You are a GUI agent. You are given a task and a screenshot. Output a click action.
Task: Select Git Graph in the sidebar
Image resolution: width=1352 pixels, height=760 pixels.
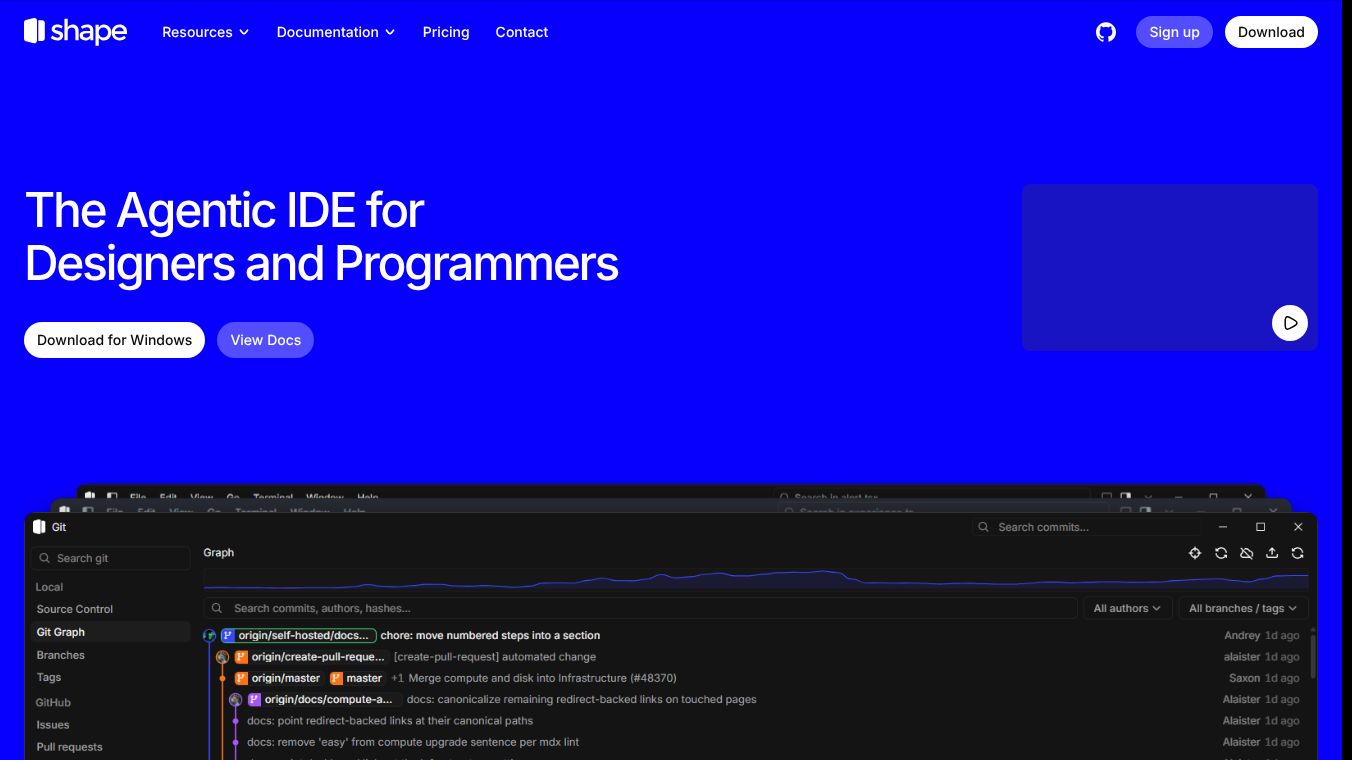(x=110, y=632)
